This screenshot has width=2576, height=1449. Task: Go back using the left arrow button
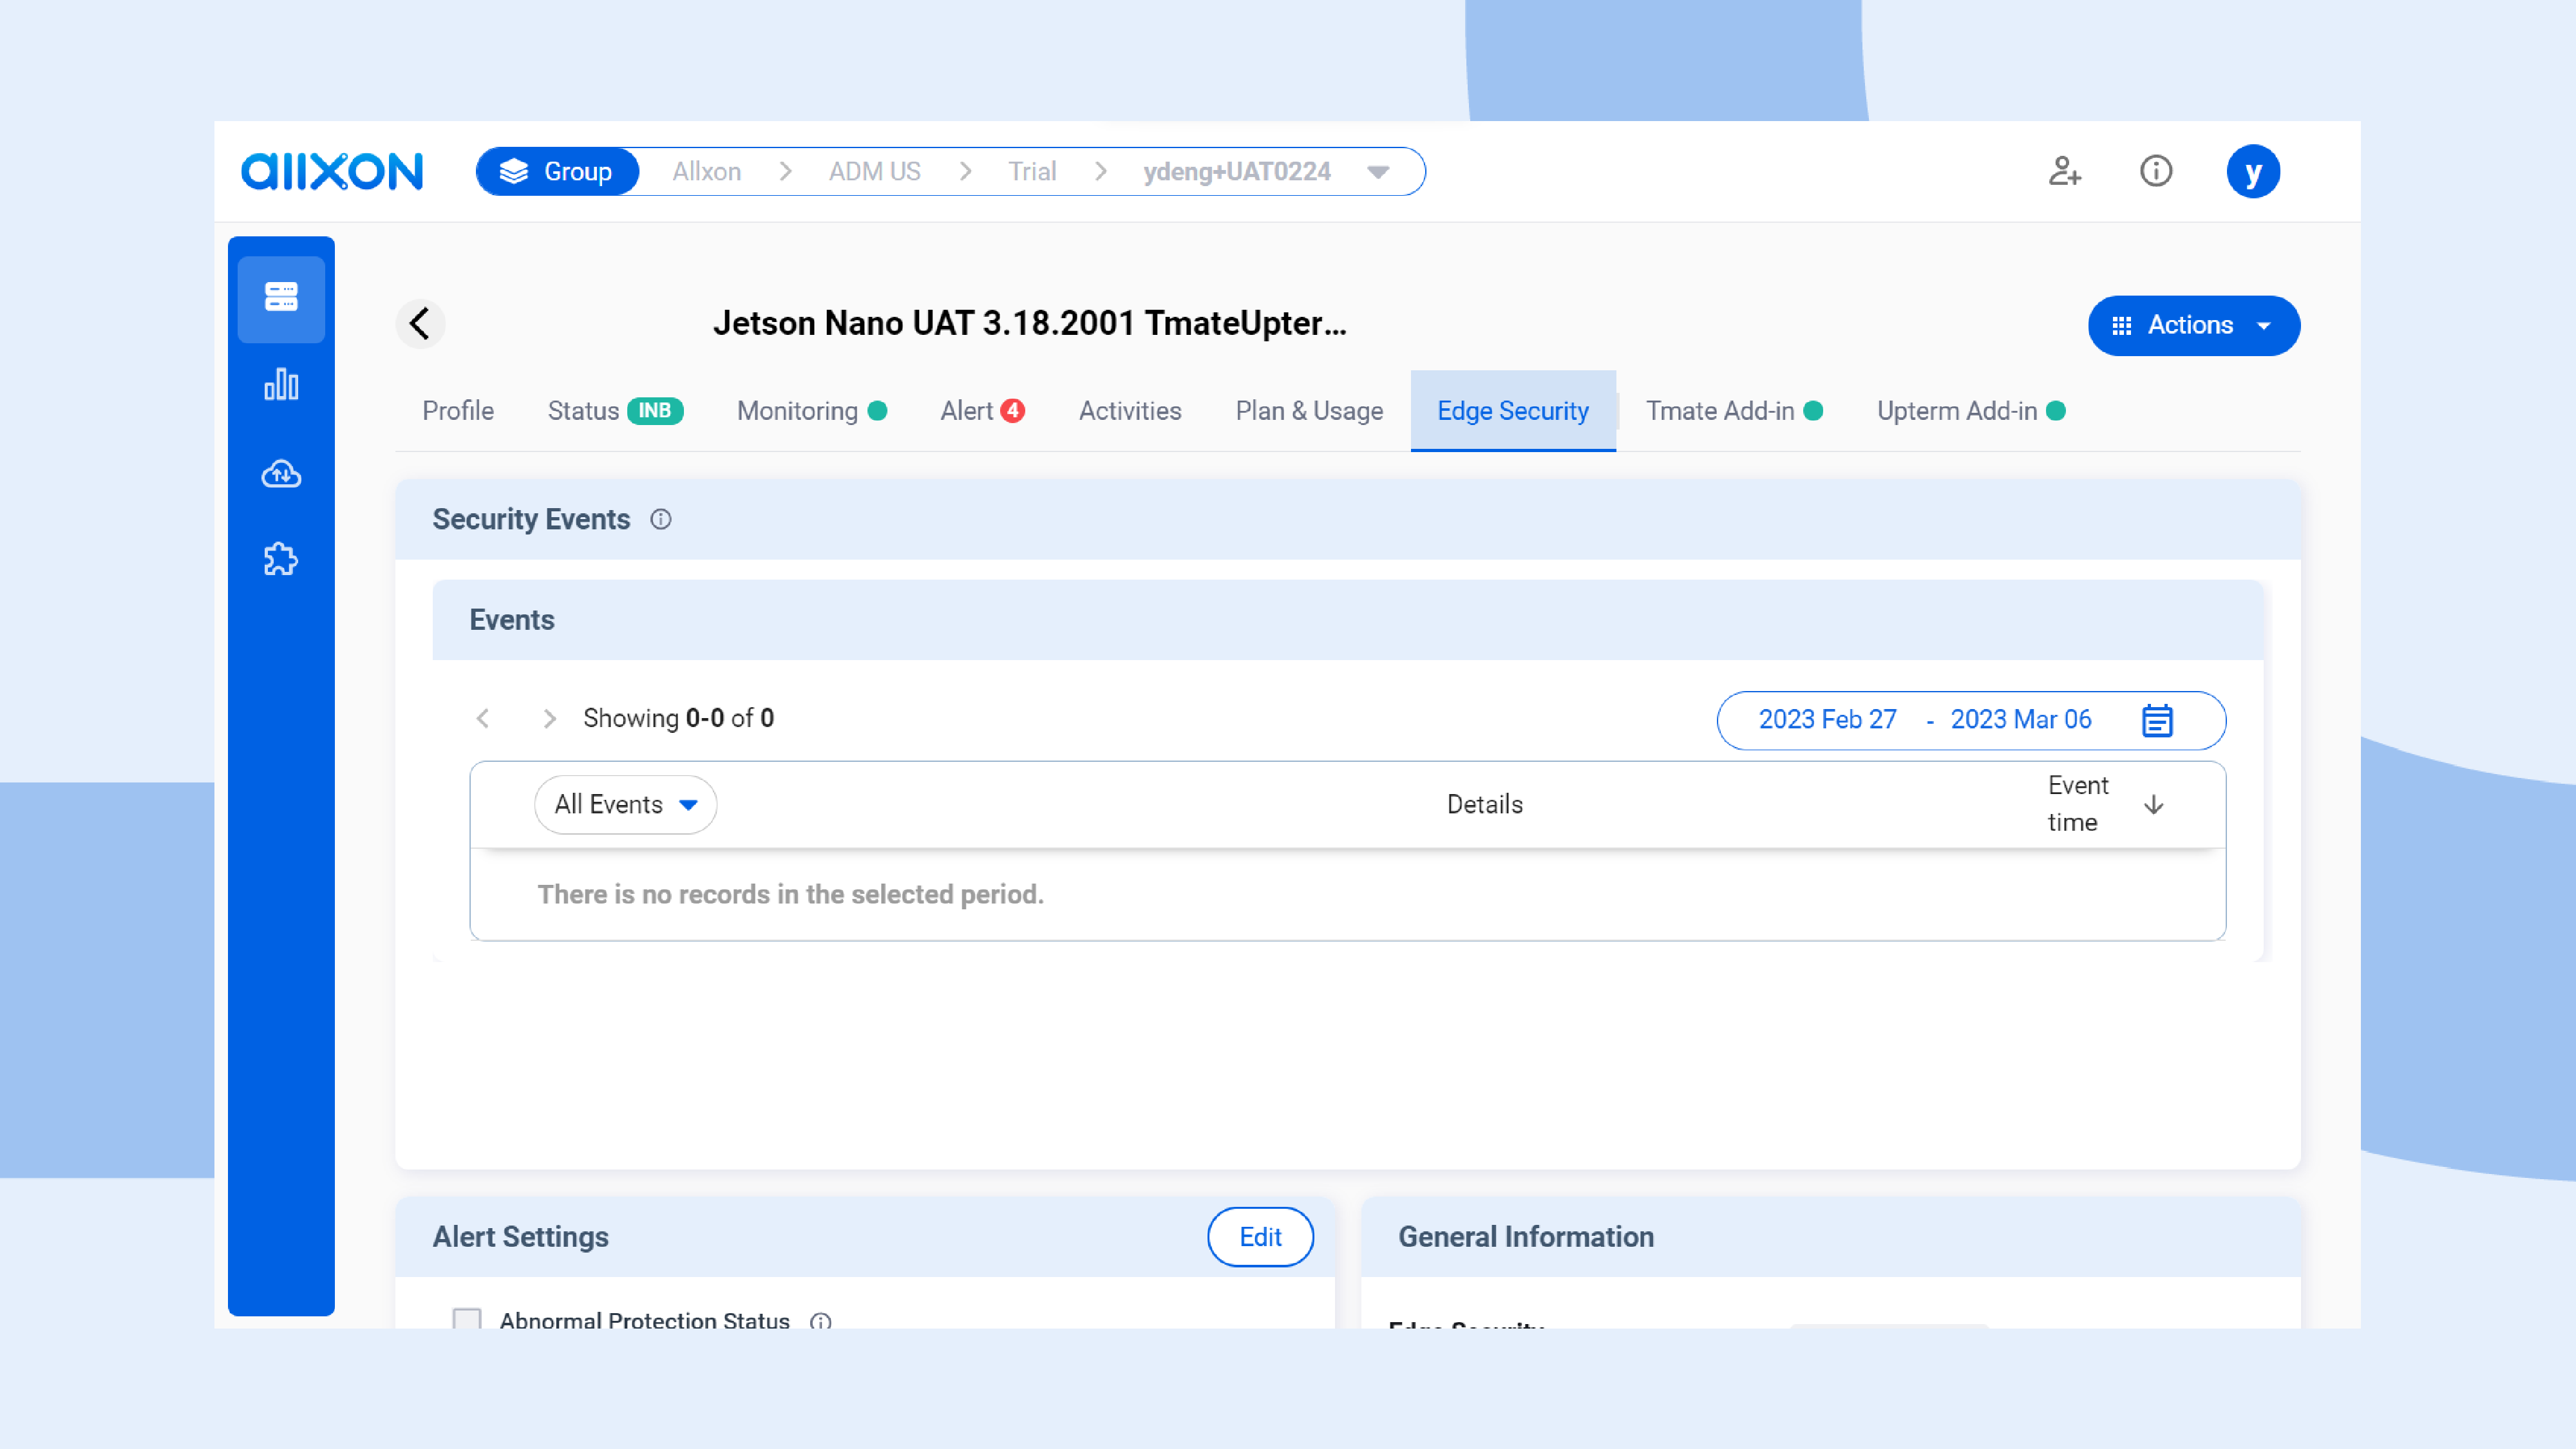(420, 323)
